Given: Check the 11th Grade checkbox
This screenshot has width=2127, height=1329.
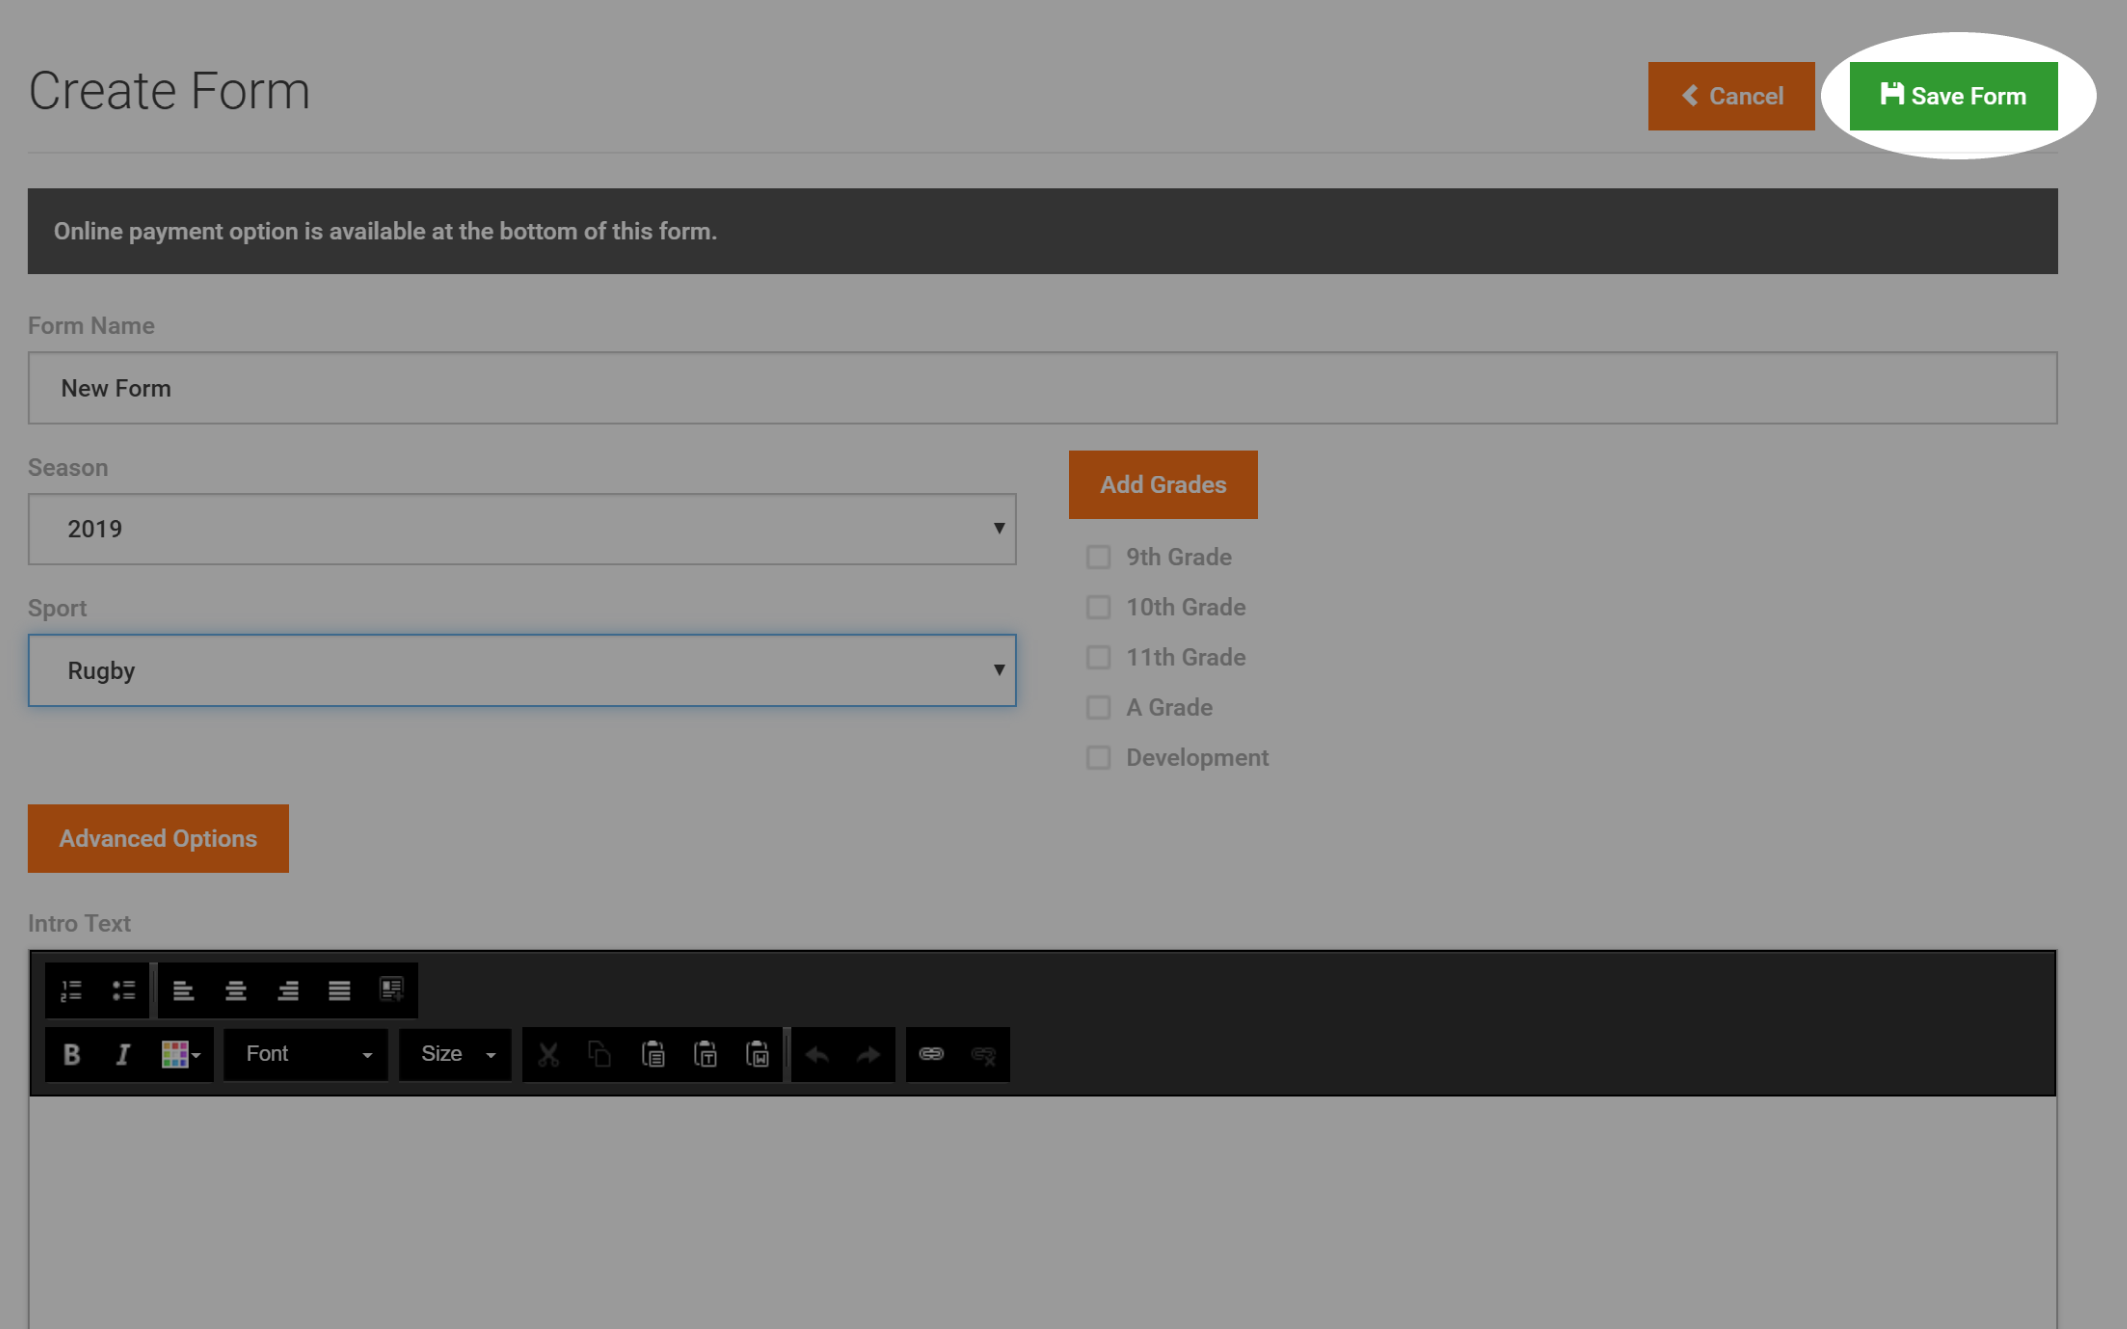Looking at the screenshot, I should click(1098, 657).
